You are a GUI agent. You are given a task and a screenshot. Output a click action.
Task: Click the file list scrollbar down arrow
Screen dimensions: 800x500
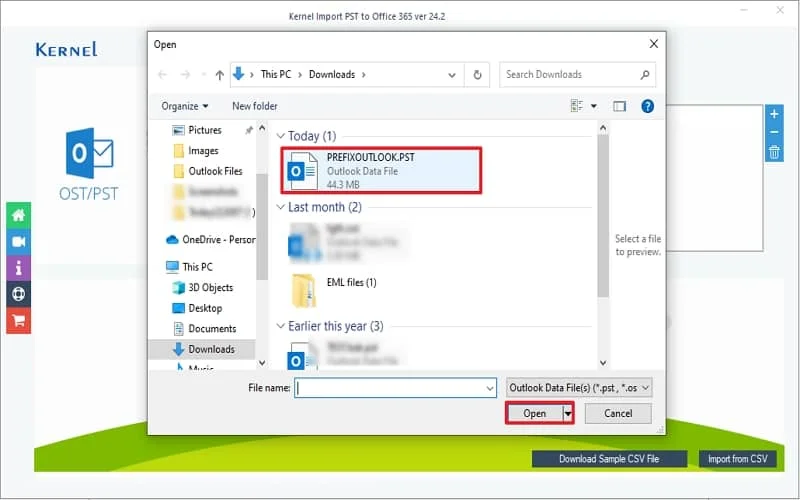coord(603,363)
